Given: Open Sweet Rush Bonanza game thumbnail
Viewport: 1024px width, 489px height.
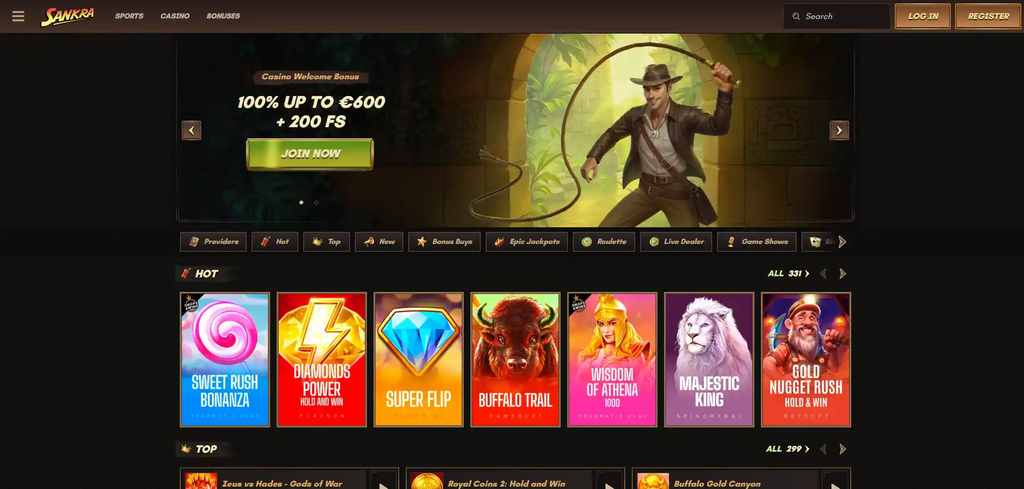Looking at the screenshot, I should [225, 360].
